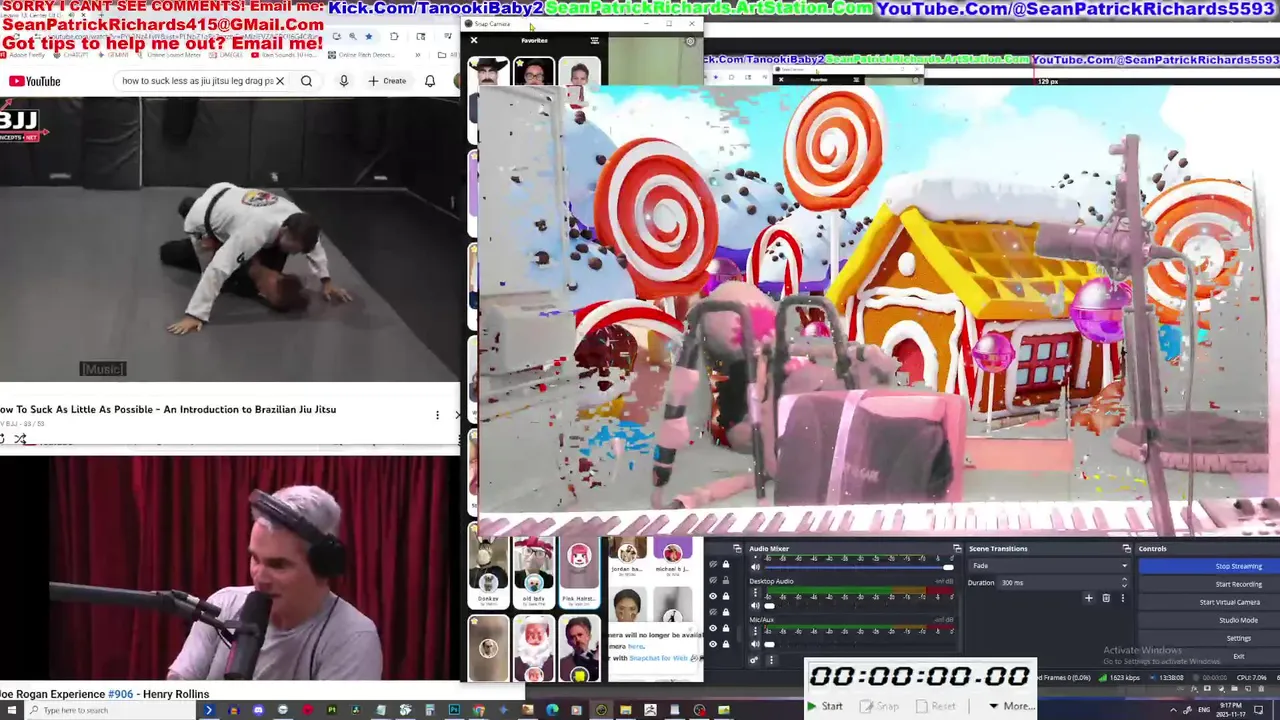Image resolution: width=1280 pixels, height=720 pixels.
Task: Open Desktop Audio three-dot options menu
Action: [755, 592]
